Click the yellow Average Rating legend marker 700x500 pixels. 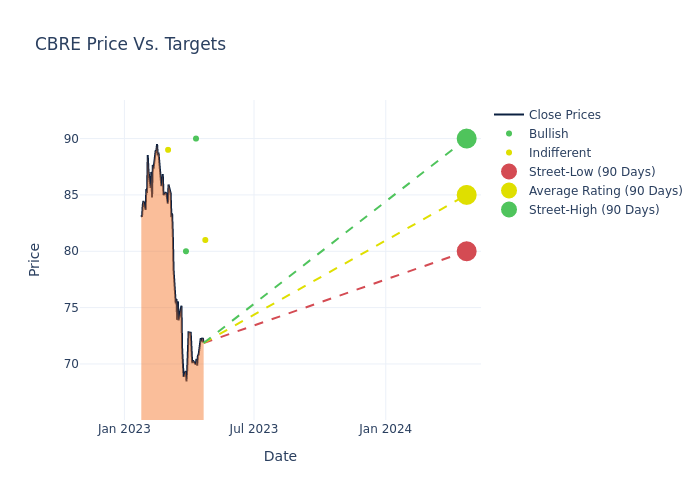[509, 191]
